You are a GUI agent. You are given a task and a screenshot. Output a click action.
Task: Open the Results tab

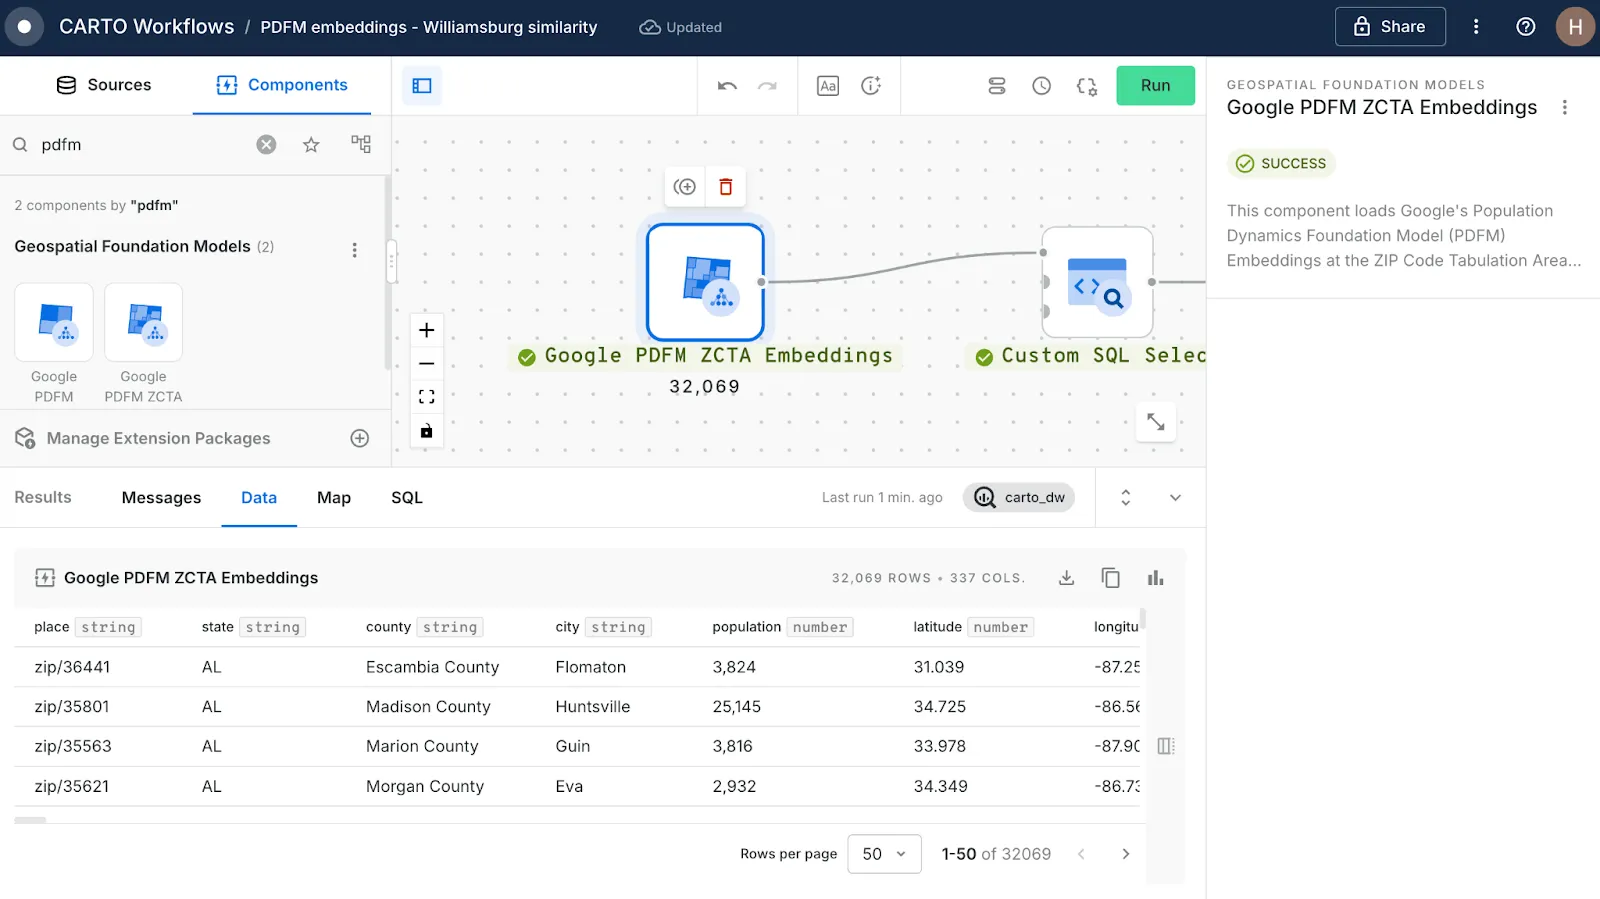click(x=43, y=498)
